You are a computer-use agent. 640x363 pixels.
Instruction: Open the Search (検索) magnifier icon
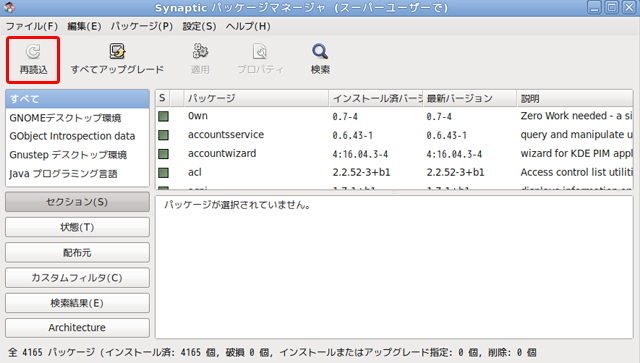[x=320, y=51]
